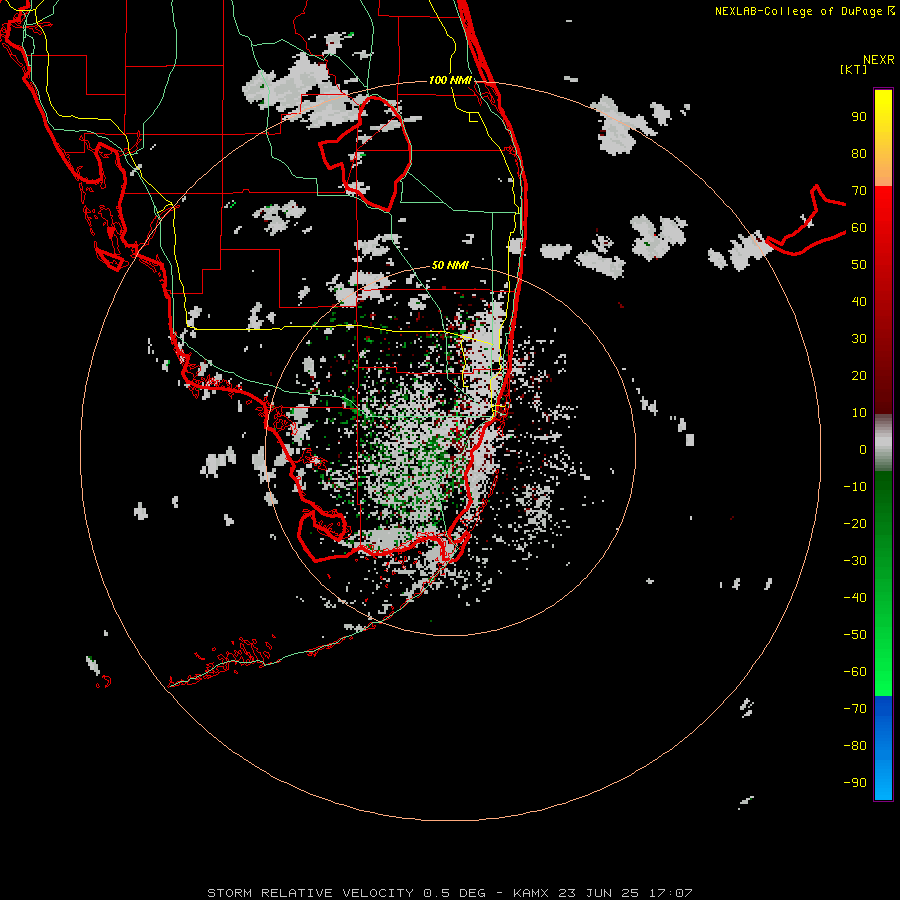The height and width of the screenshot is (900, 900).
Task: Click the NEXLAB-College of DuPage watermark text
Action: tap(805, 11)
